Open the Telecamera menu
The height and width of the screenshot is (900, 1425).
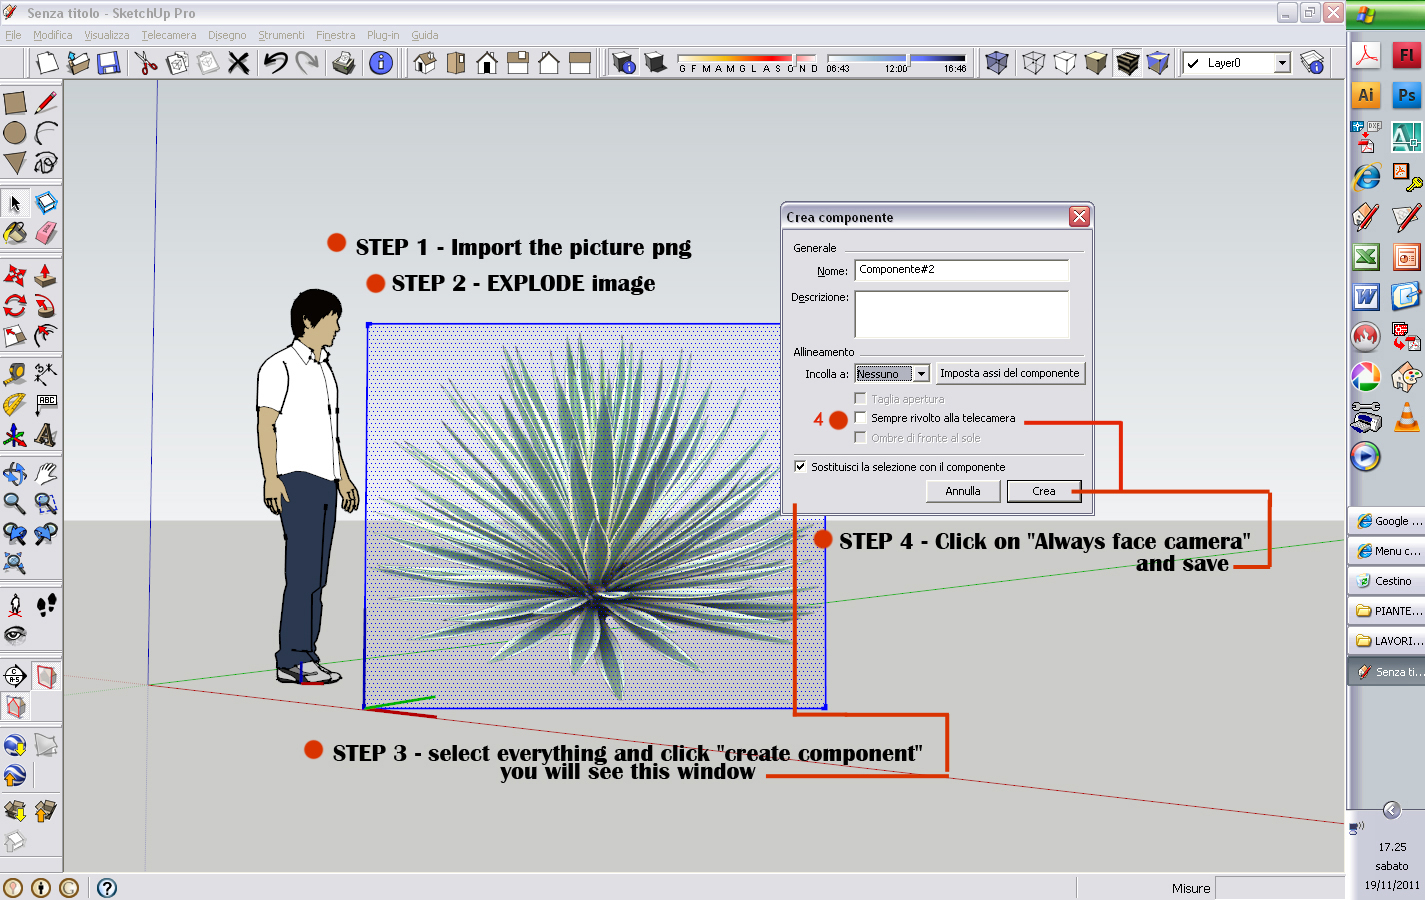(168, 35)
